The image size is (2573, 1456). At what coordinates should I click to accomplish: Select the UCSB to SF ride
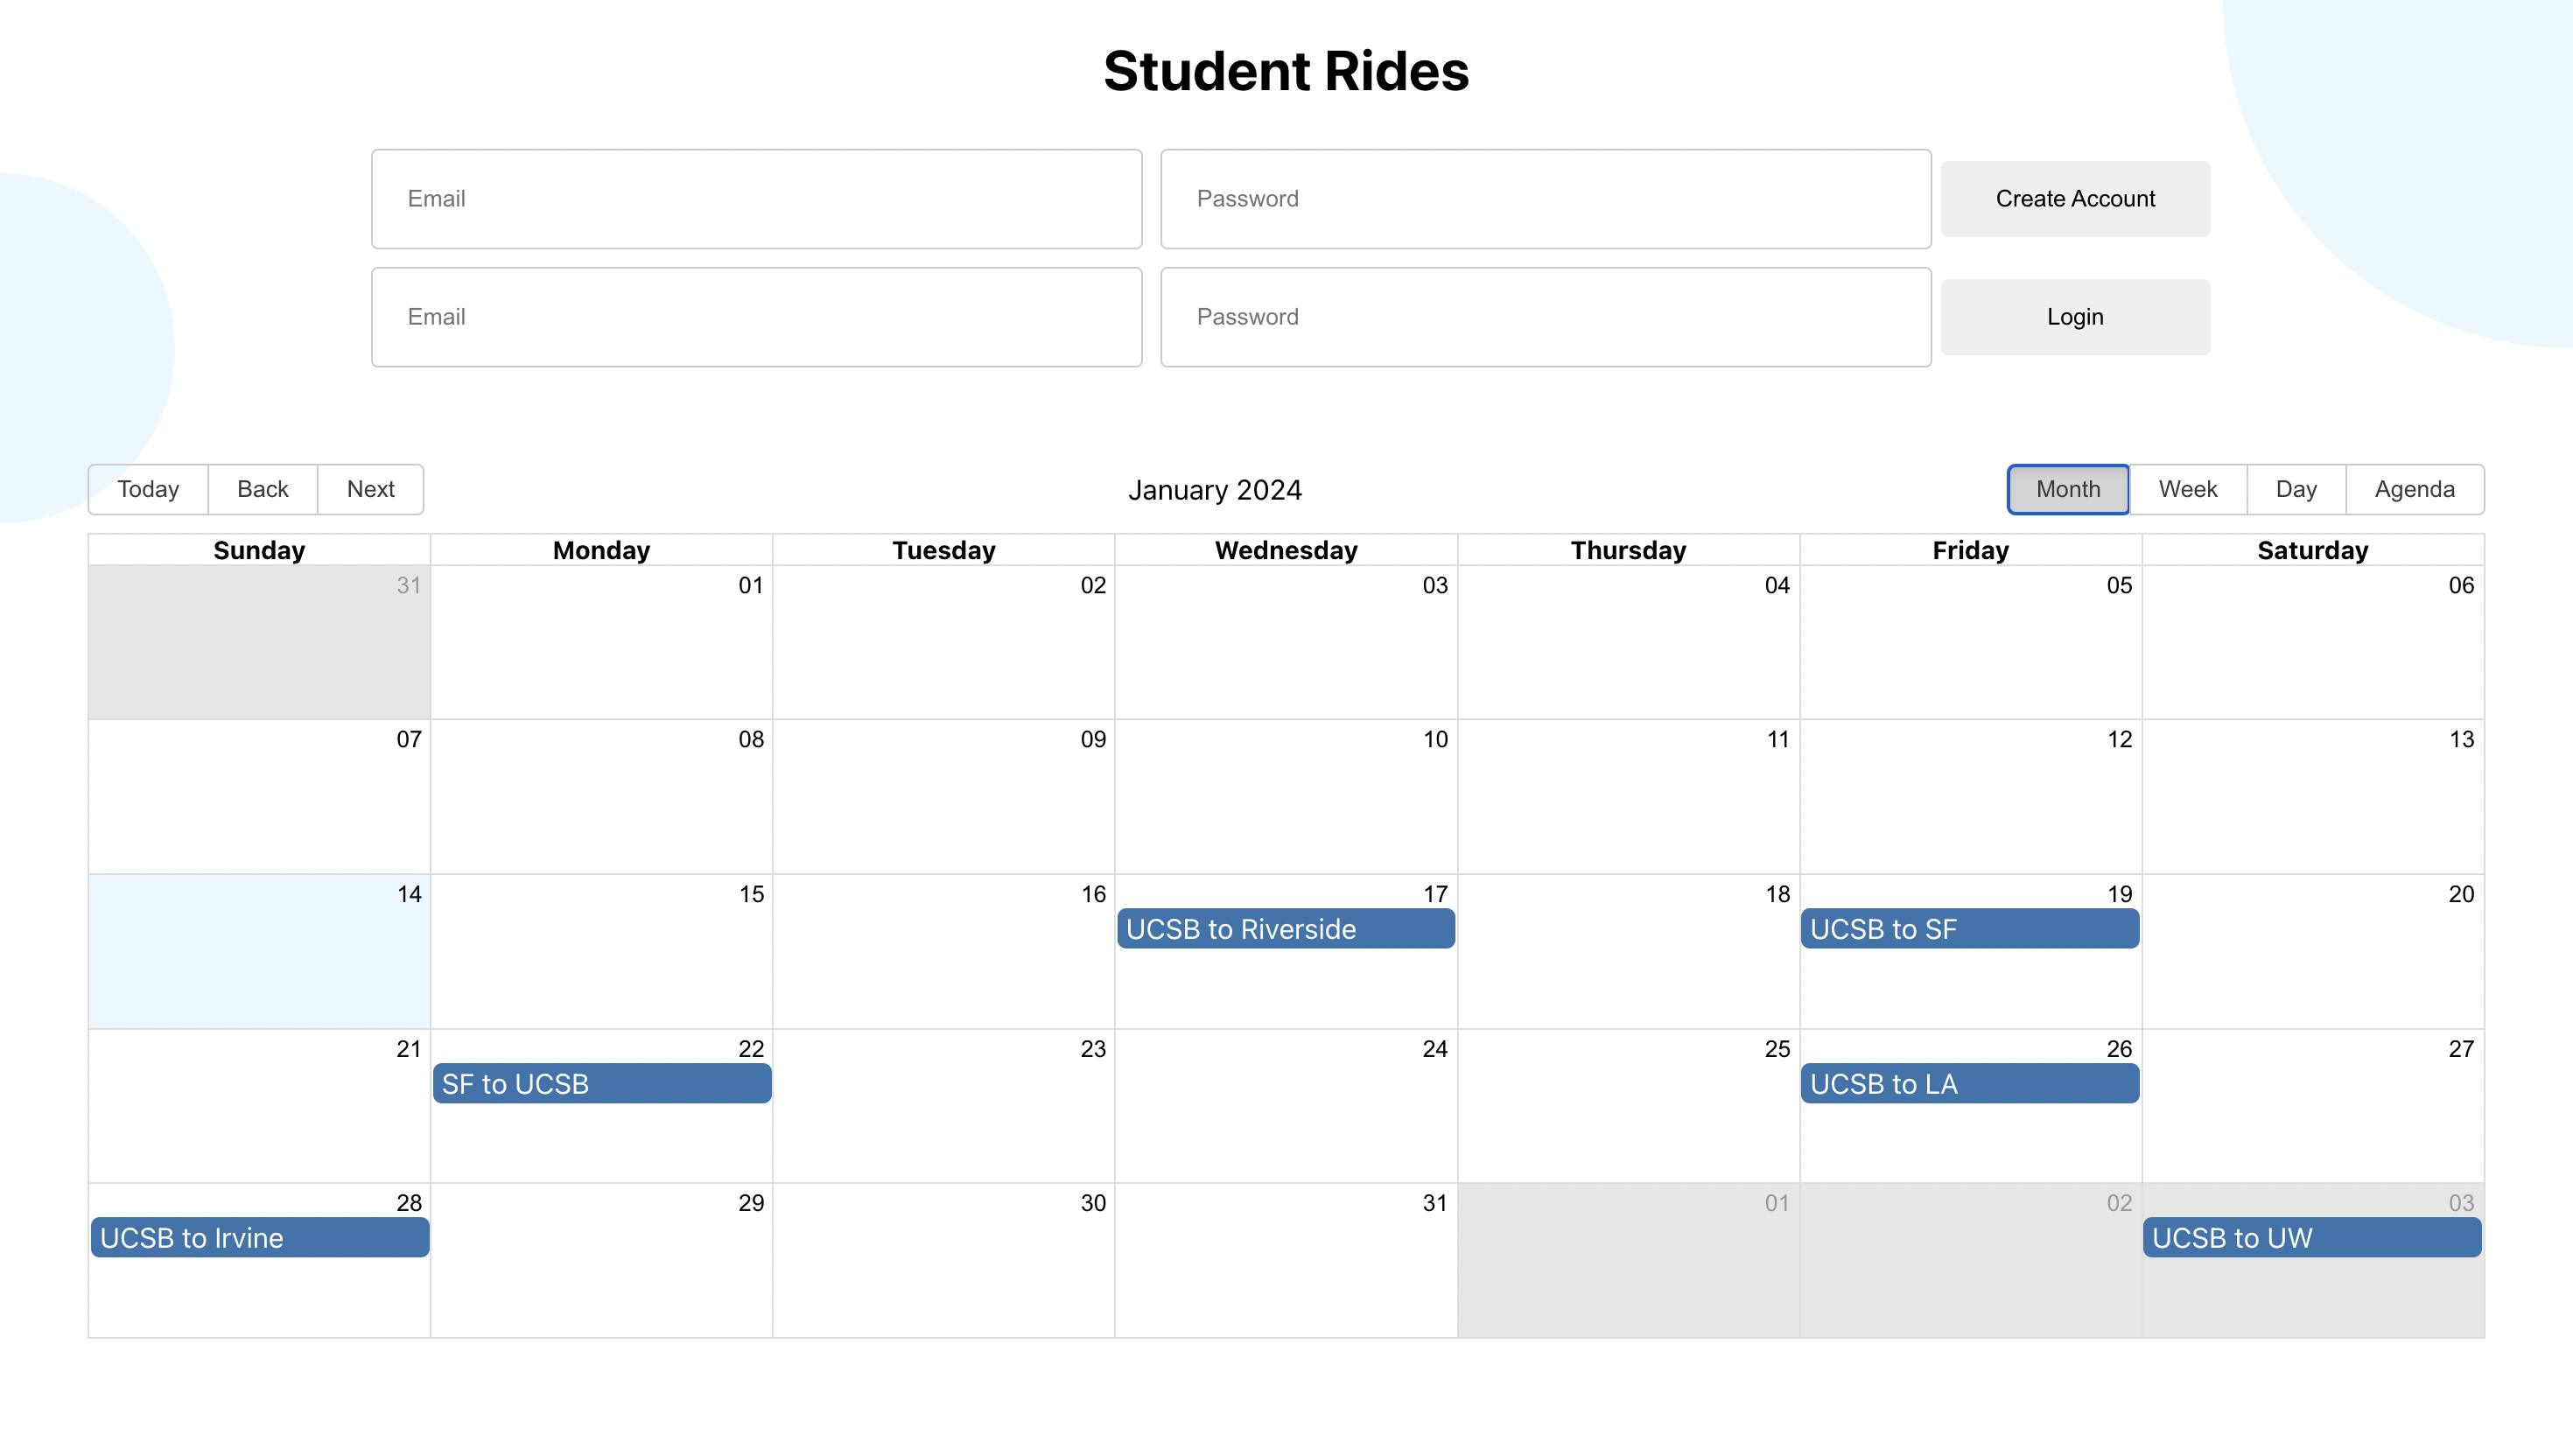click(1969, 929)
